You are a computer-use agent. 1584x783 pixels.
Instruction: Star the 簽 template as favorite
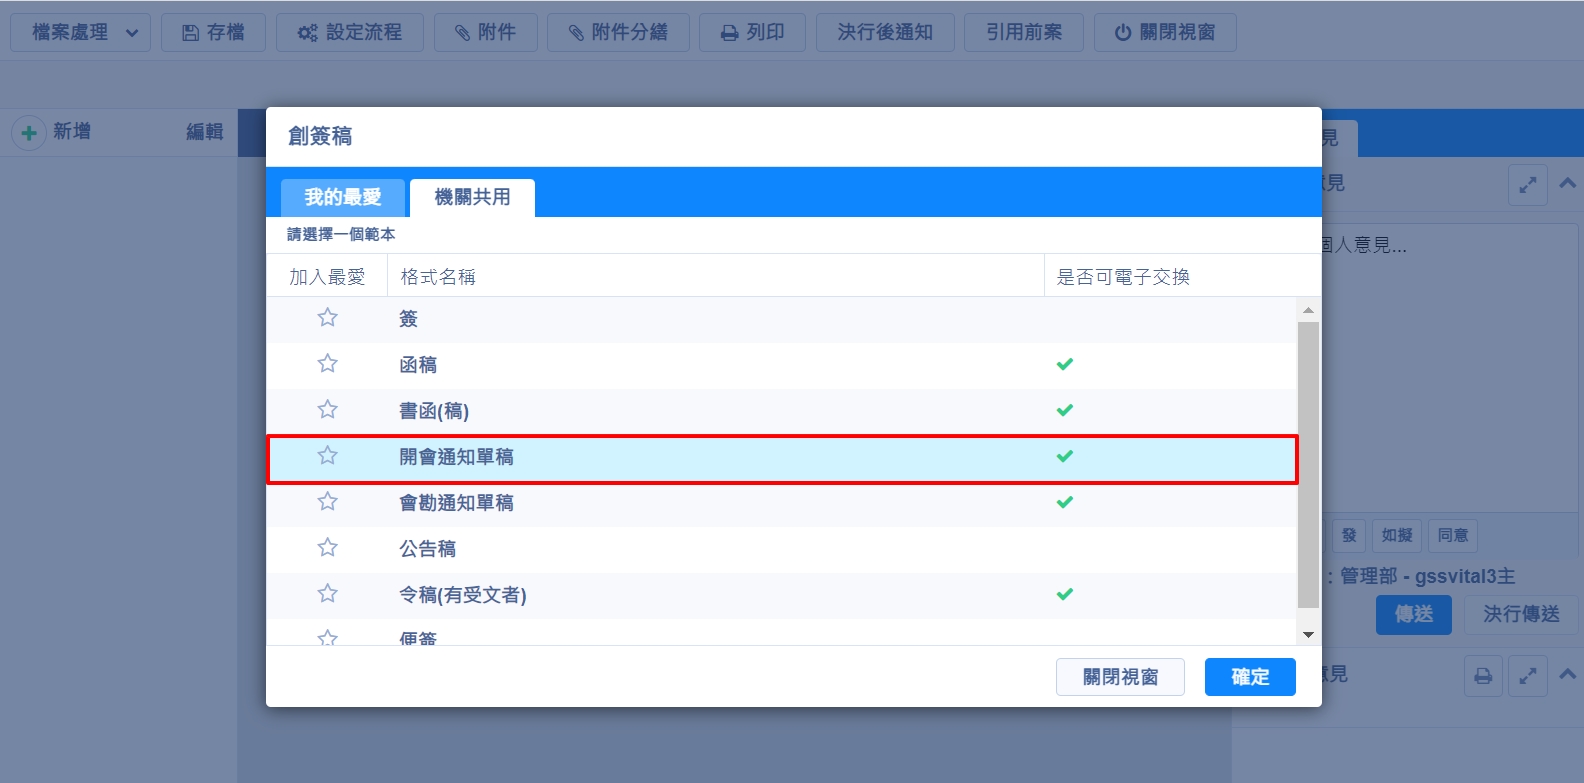pyautogui.click(x=327, y=318)
